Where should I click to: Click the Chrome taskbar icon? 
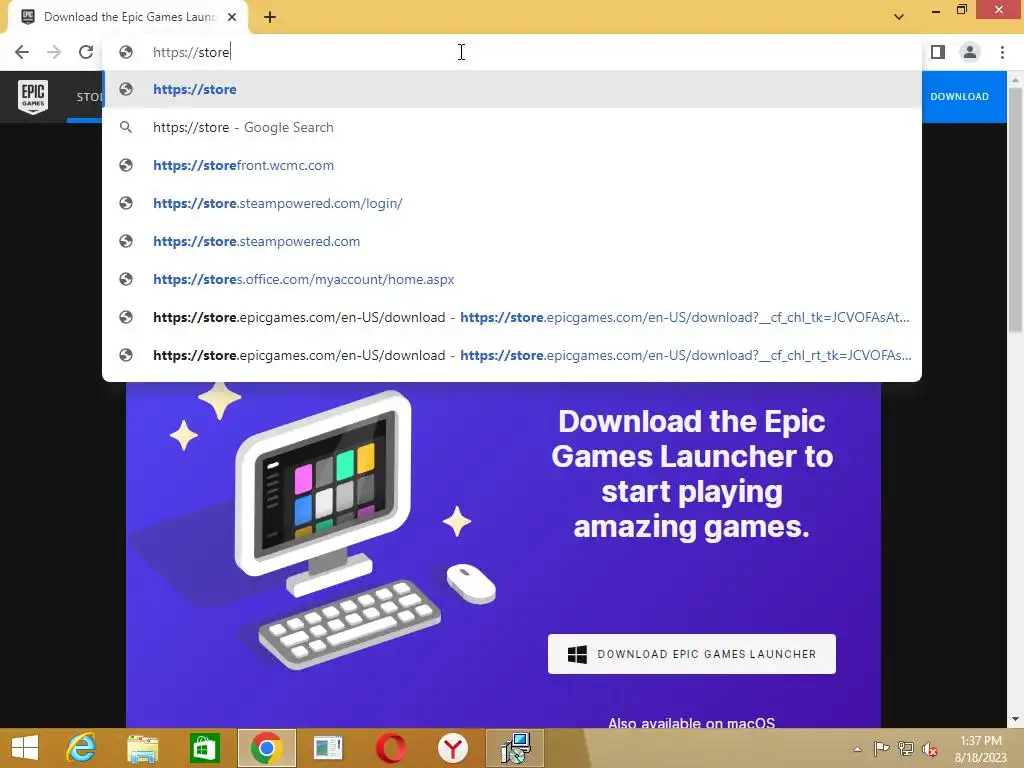point(266,748)
